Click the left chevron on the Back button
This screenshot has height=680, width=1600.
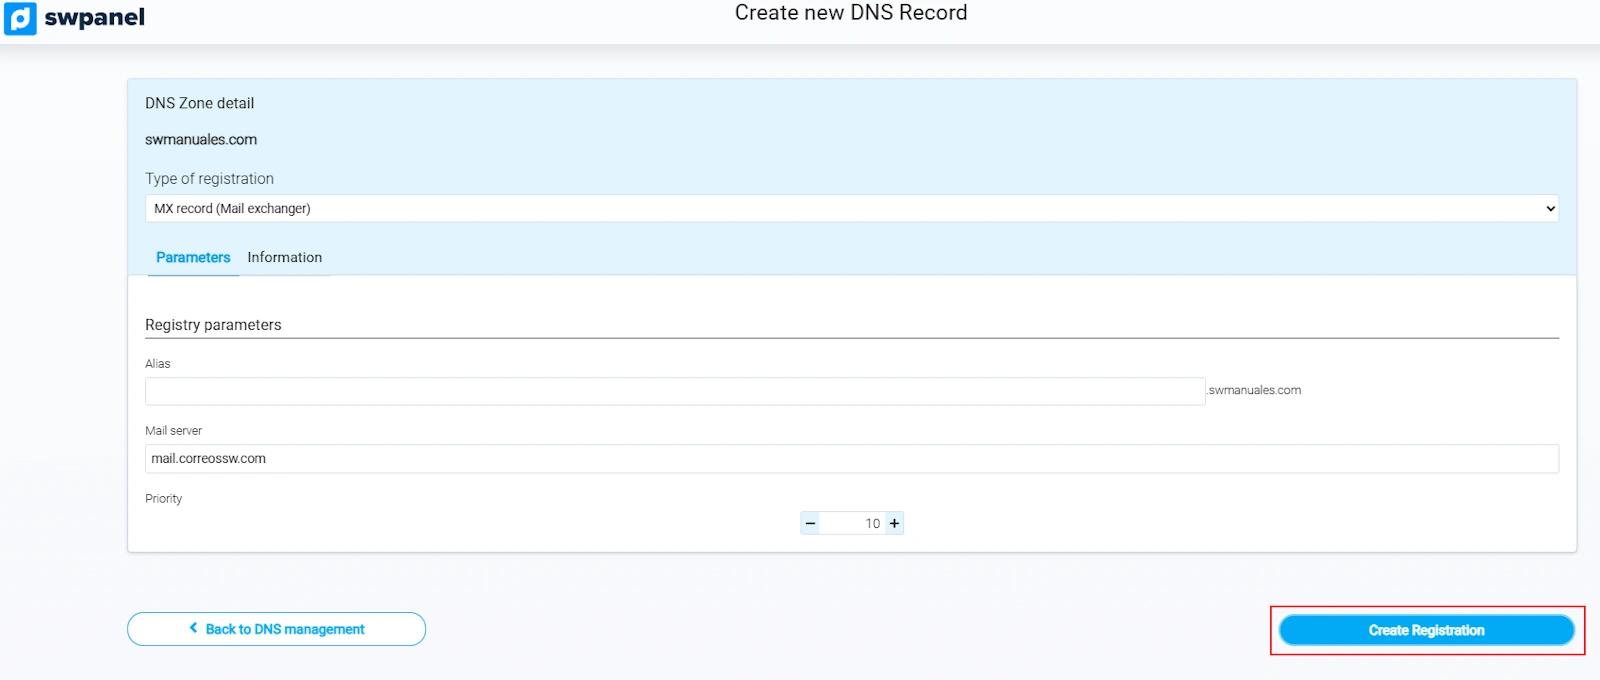194,628
